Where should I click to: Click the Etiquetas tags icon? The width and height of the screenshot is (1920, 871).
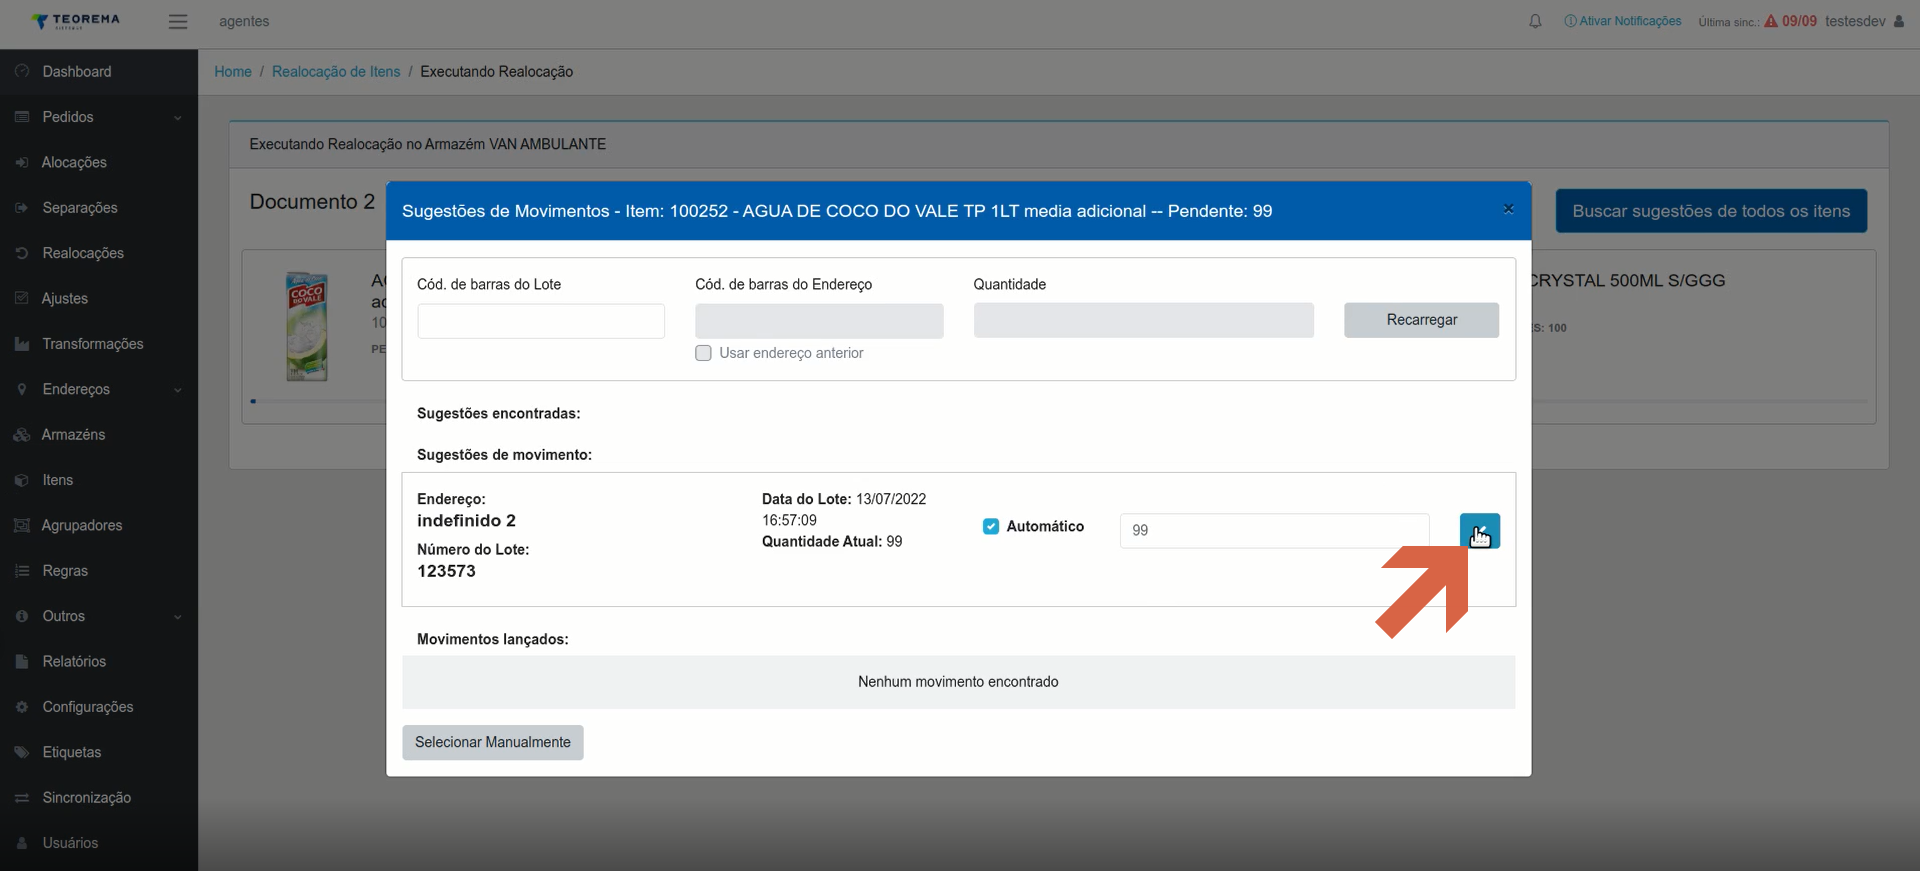click(22, 752)
